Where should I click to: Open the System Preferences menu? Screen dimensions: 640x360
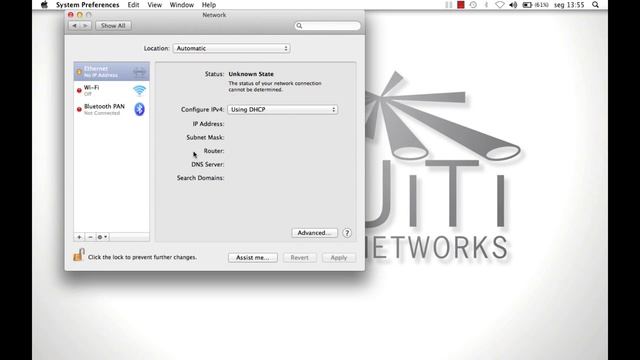coord(87,5)
